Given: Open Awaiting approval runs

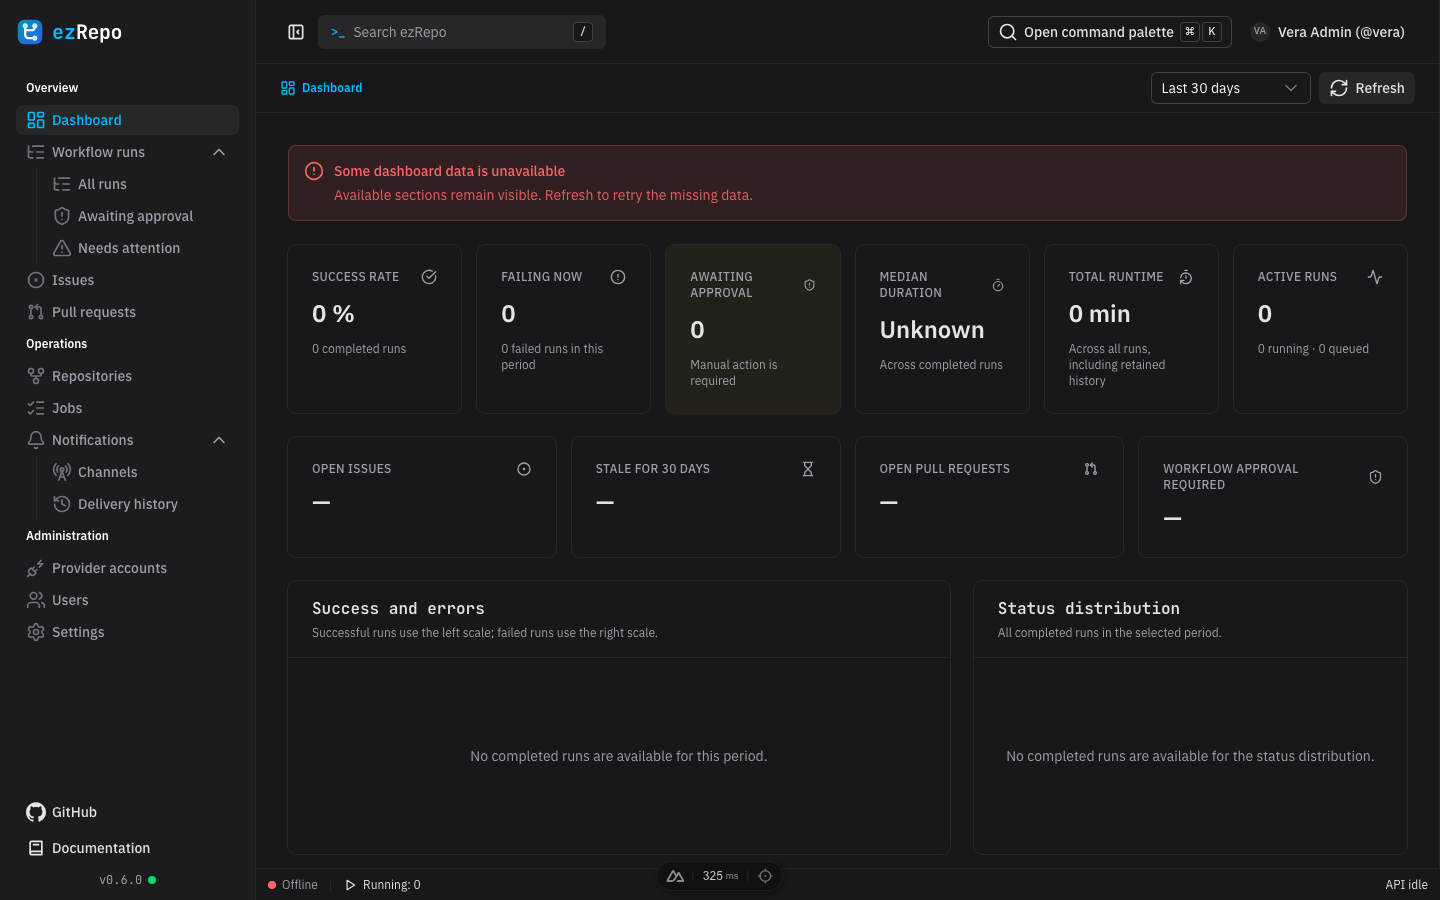Looking at the screenshot, I should click(x=140, y=216).
